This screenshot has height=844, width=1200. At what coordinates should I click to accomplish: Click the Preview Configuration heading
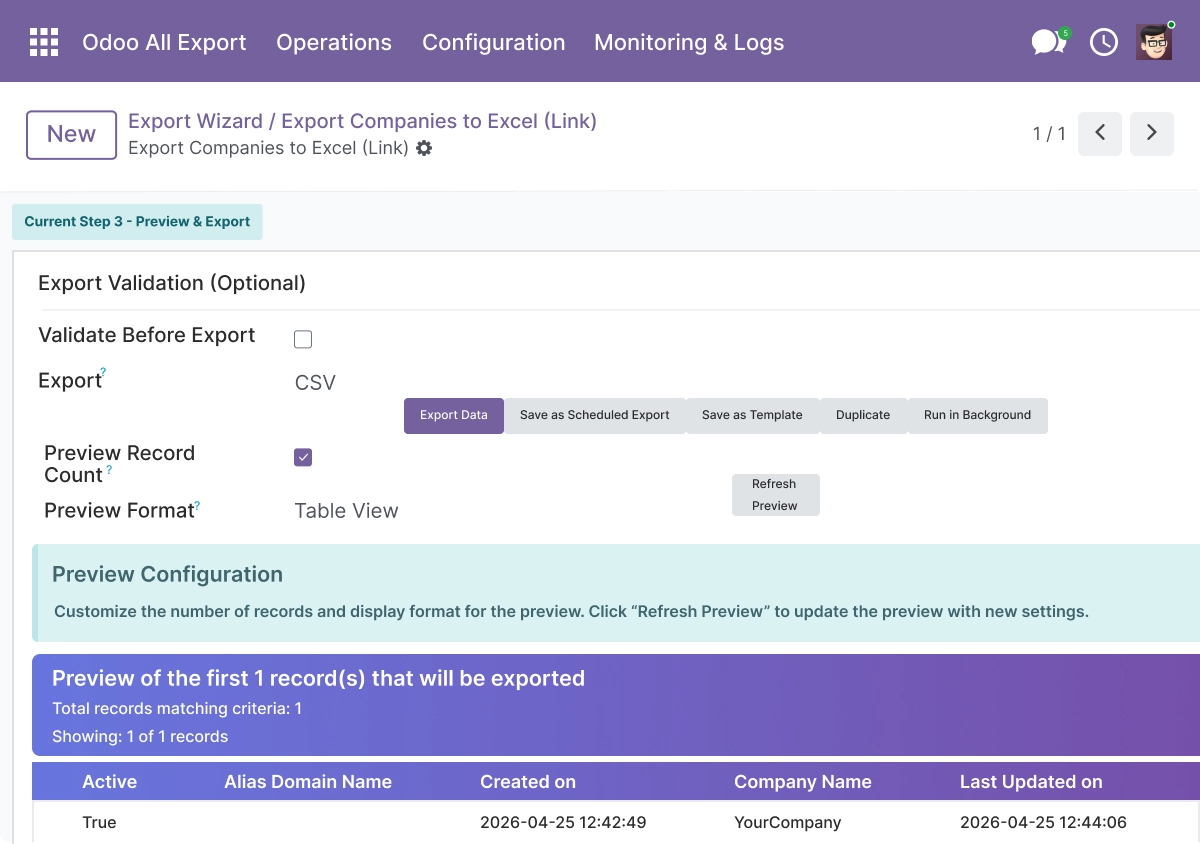pyautogui.click(x=167, y=575)
